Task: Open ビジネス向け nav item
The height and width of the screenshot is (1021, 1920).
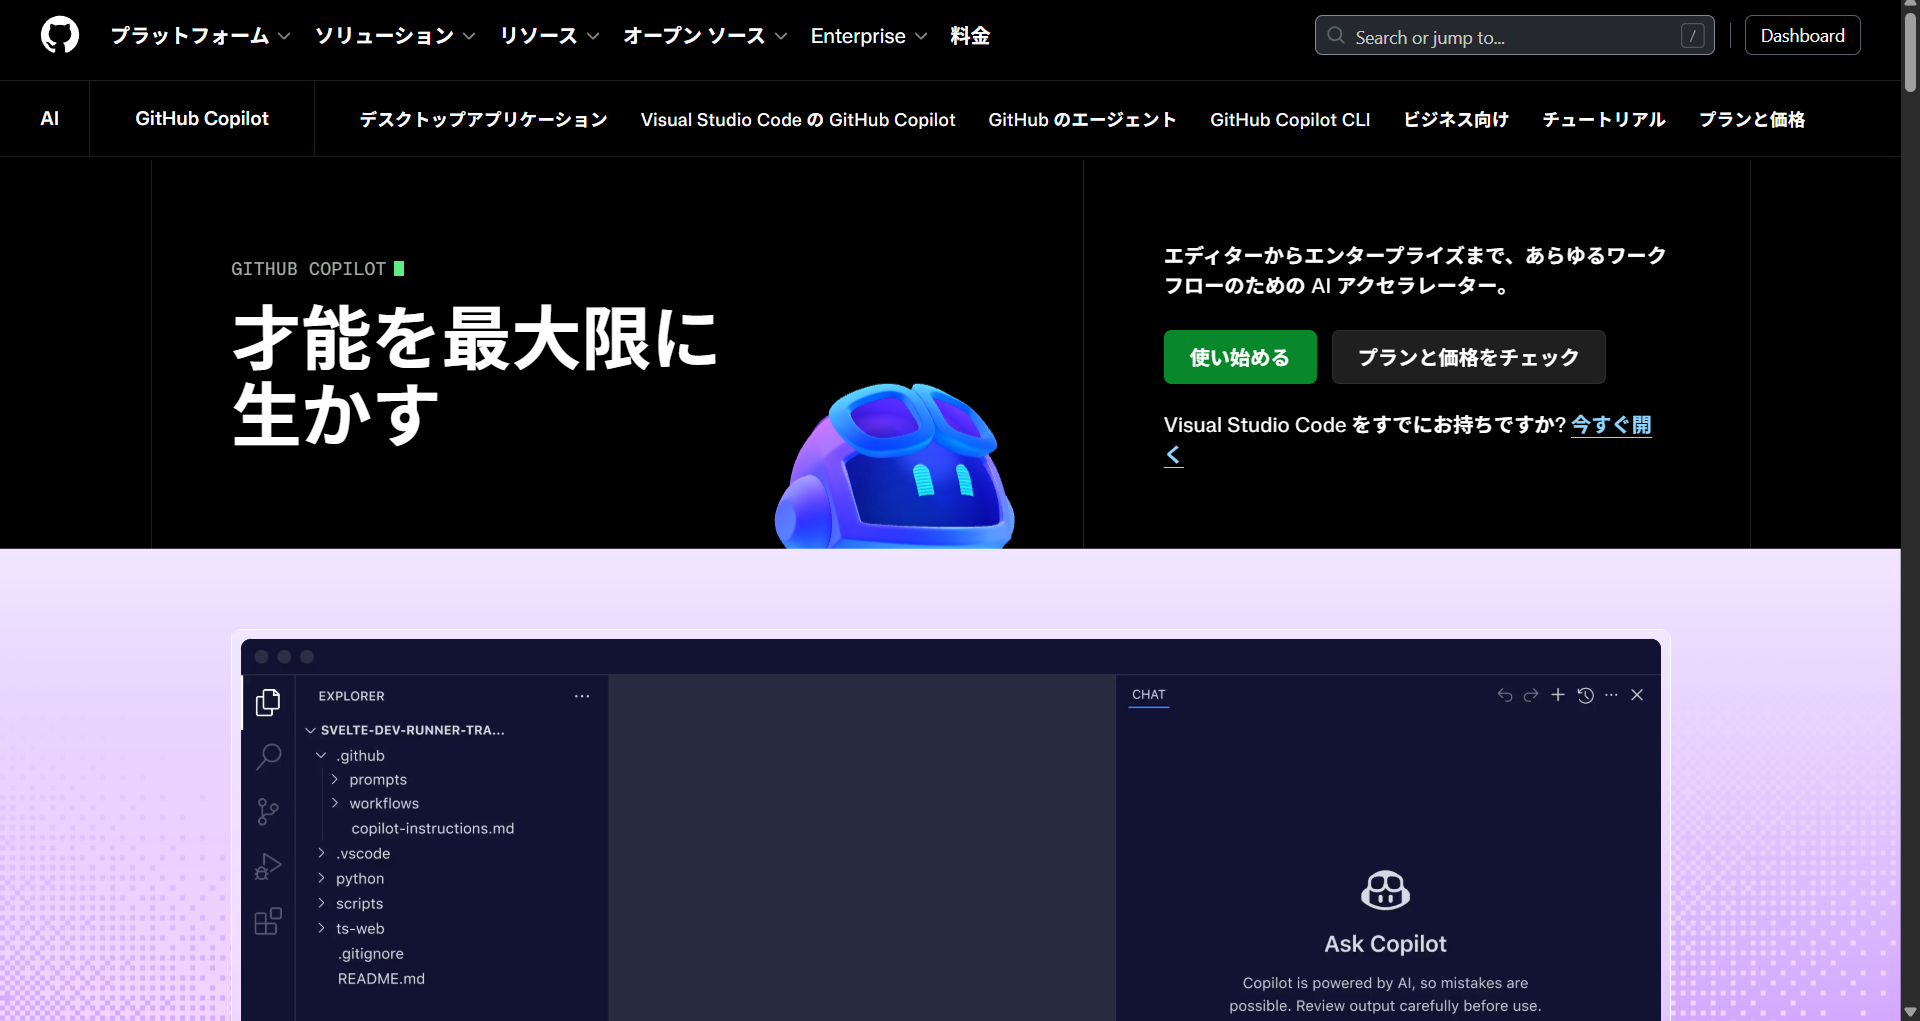Action: 1456,120
